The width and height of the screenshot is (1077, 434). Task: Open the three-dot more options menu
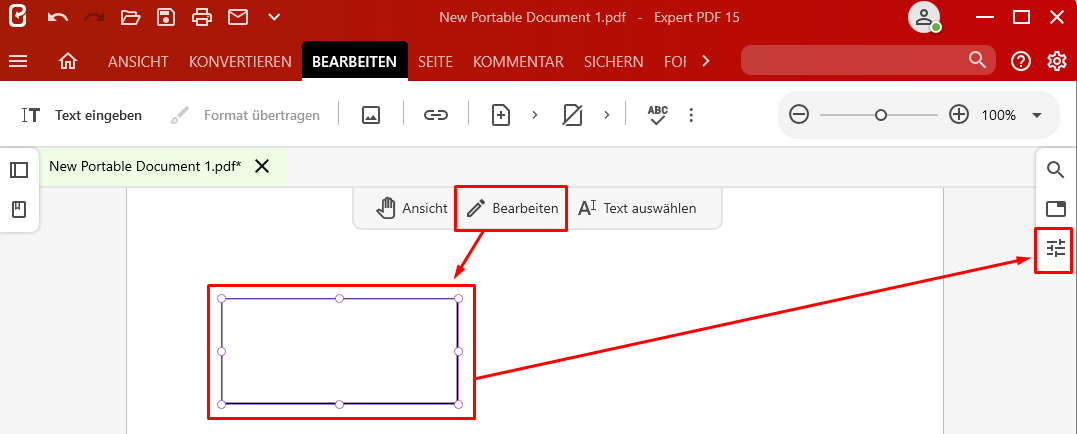(691, 115)
